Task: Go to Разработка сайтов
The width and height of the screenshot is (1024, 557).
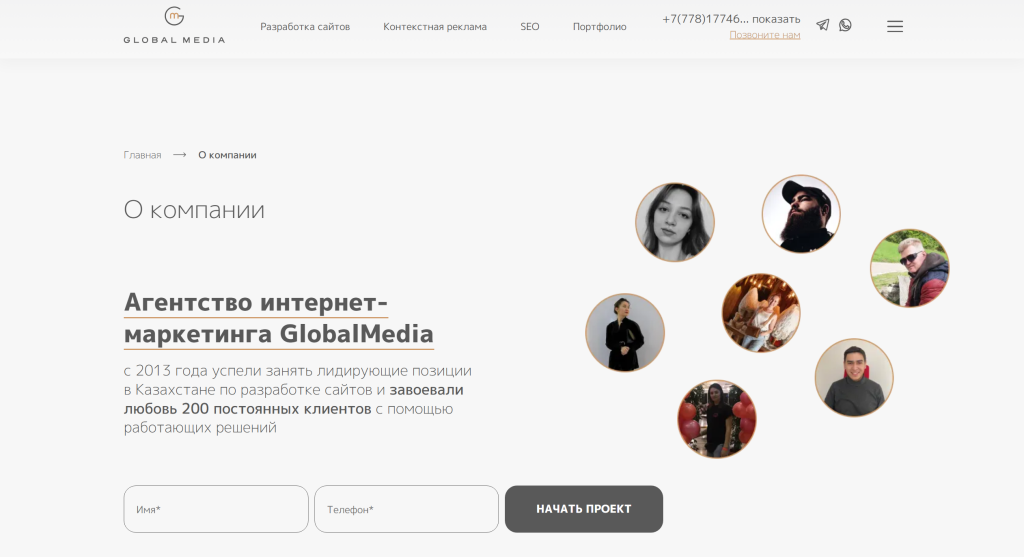Action: coord(305,27)
